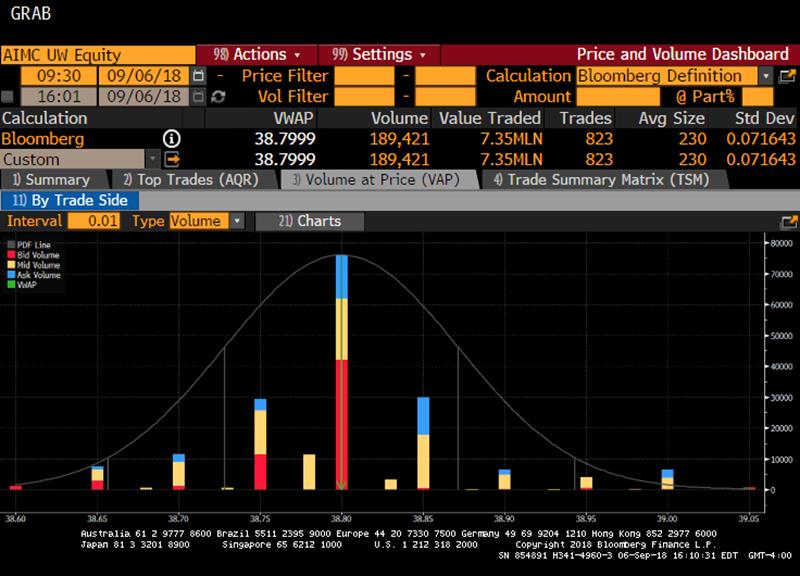Click the chart pop-out icon at right
This screenshot has width=800, height=576.
click(x=789, y=222)
